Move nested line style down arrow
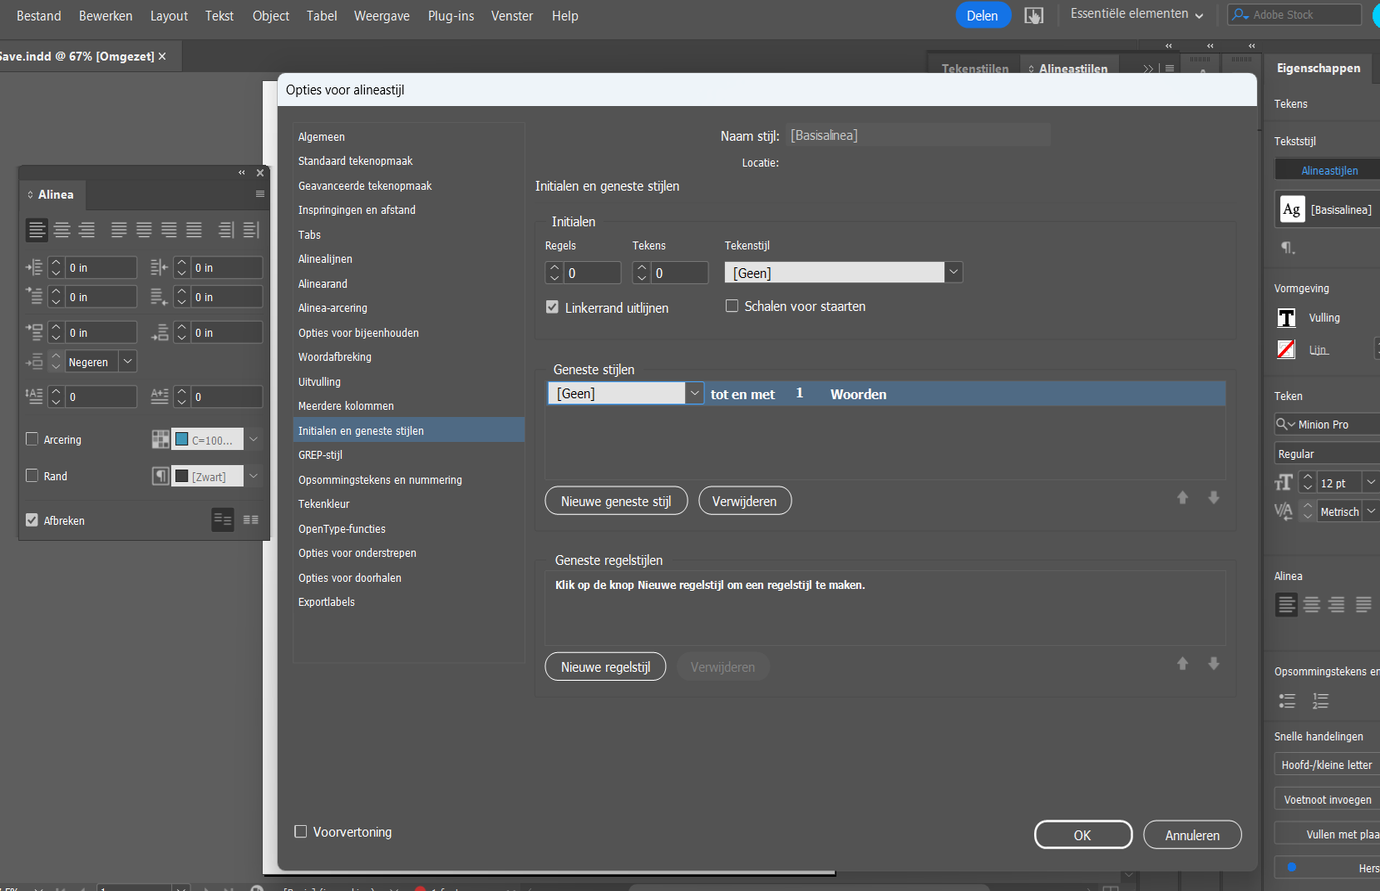The width and height of the screenshot is (1380, 891). pos(1214,664)
